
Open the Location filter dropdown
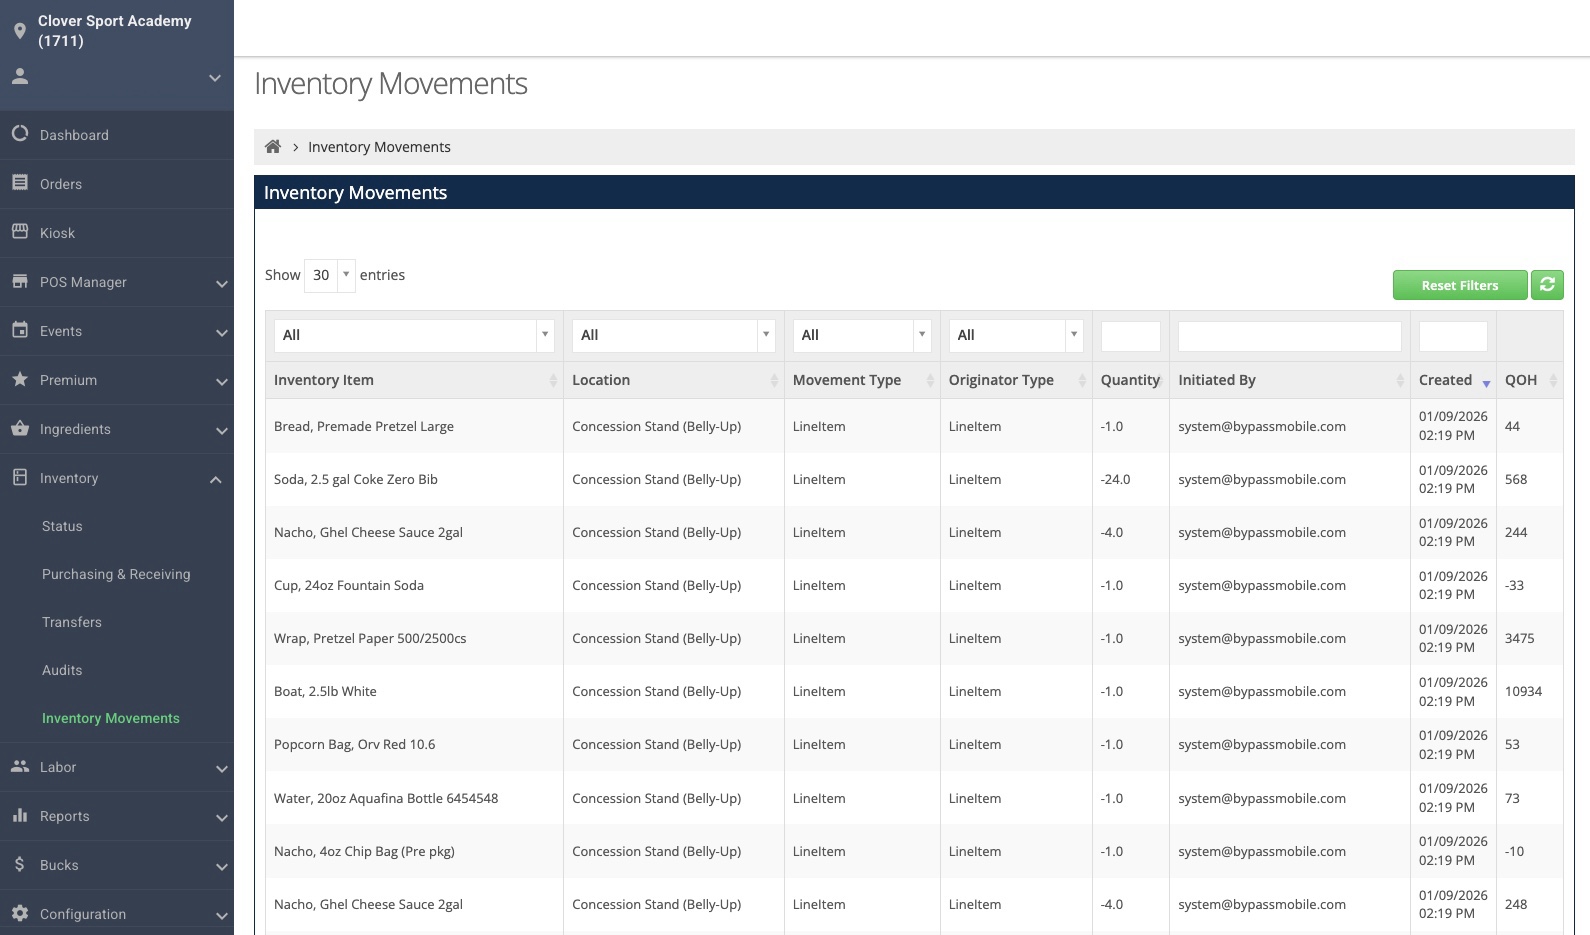click(674, 335)
